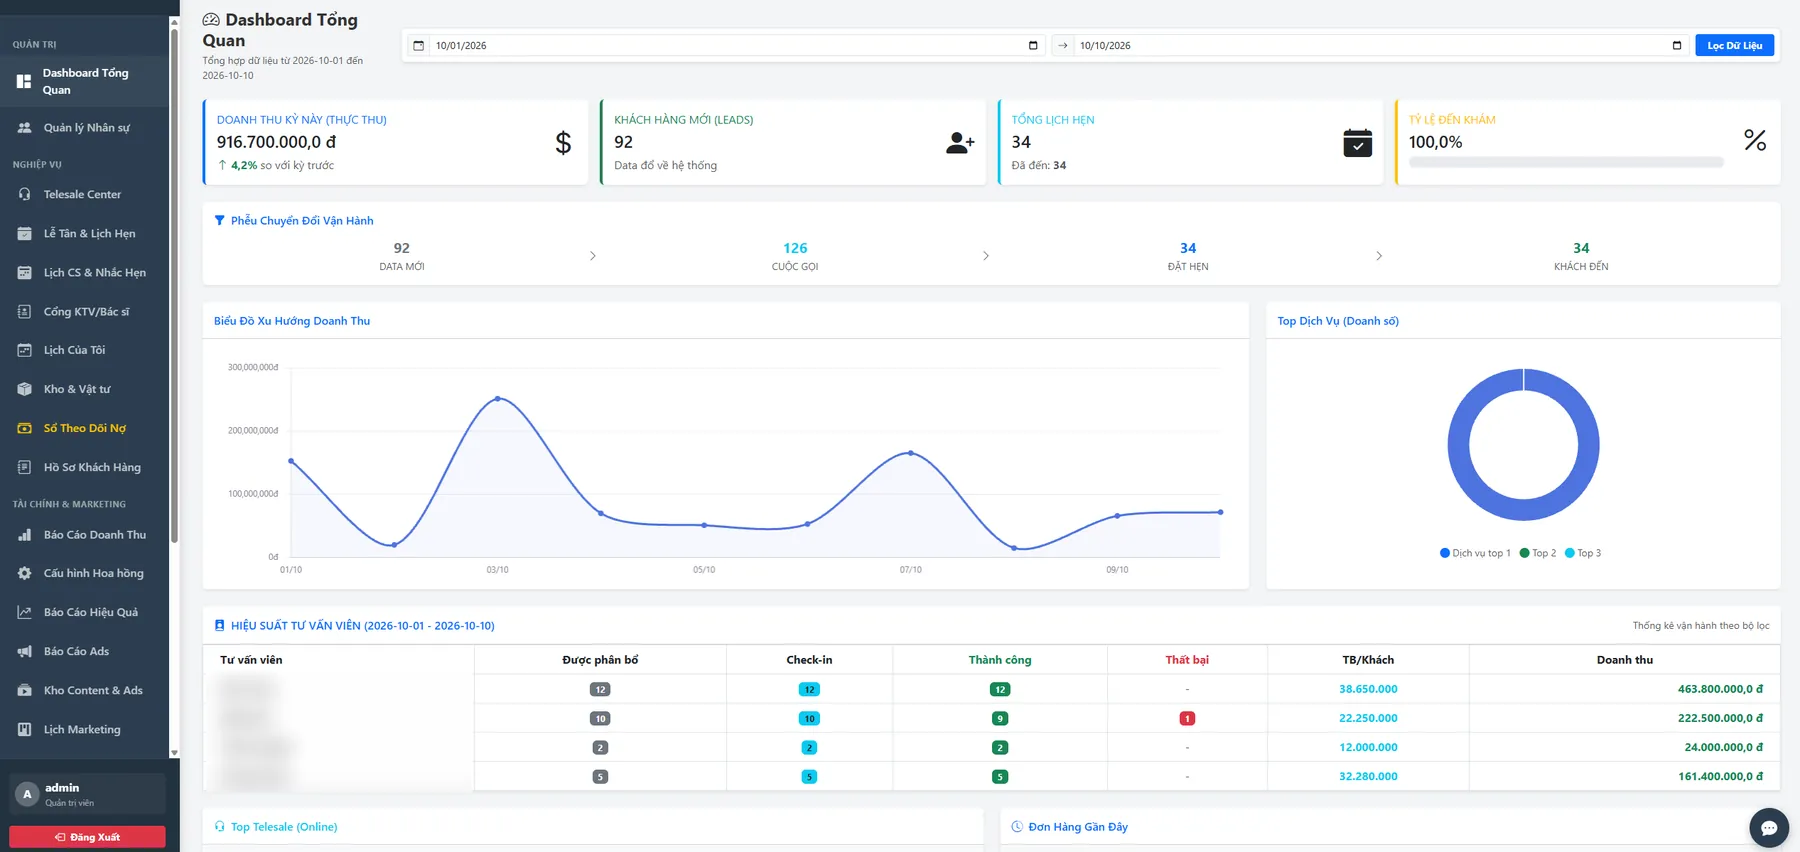Click the Top Telesale (Online) heading
Viewport: 1800px width, 852px height.
(x=284, y=827)
